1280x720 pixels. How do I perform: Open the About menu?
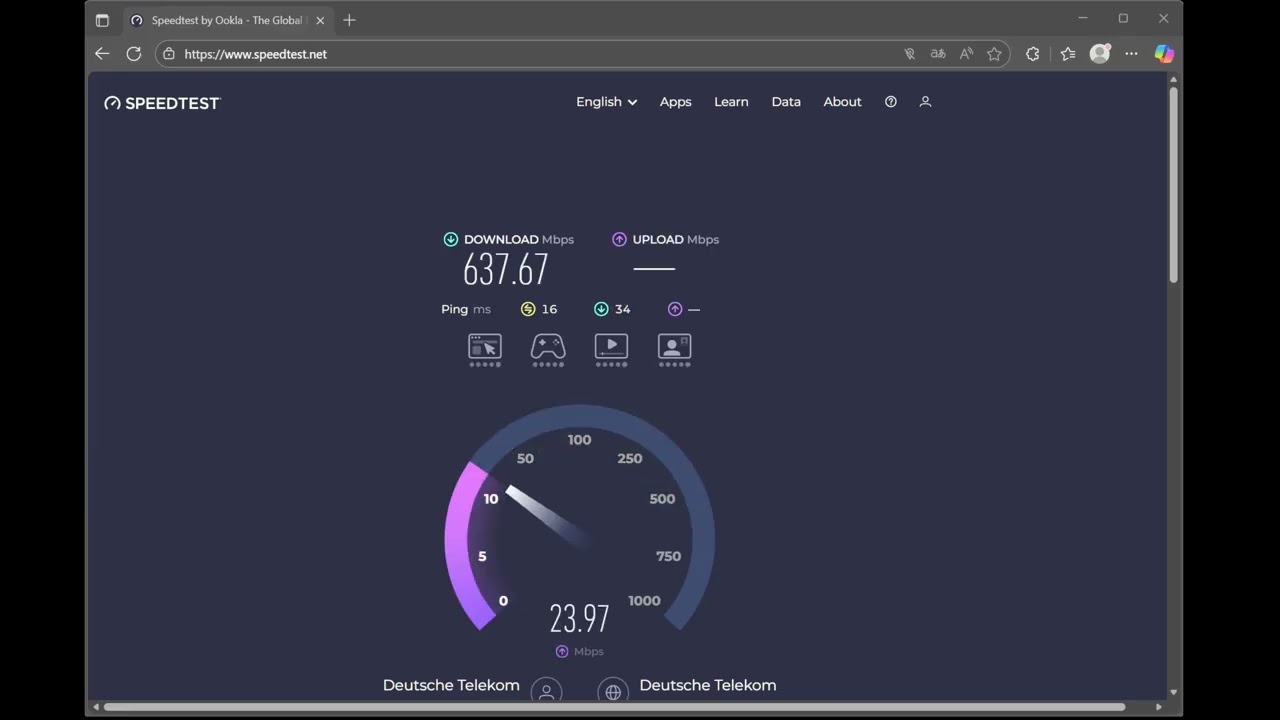tap(842, 102)
